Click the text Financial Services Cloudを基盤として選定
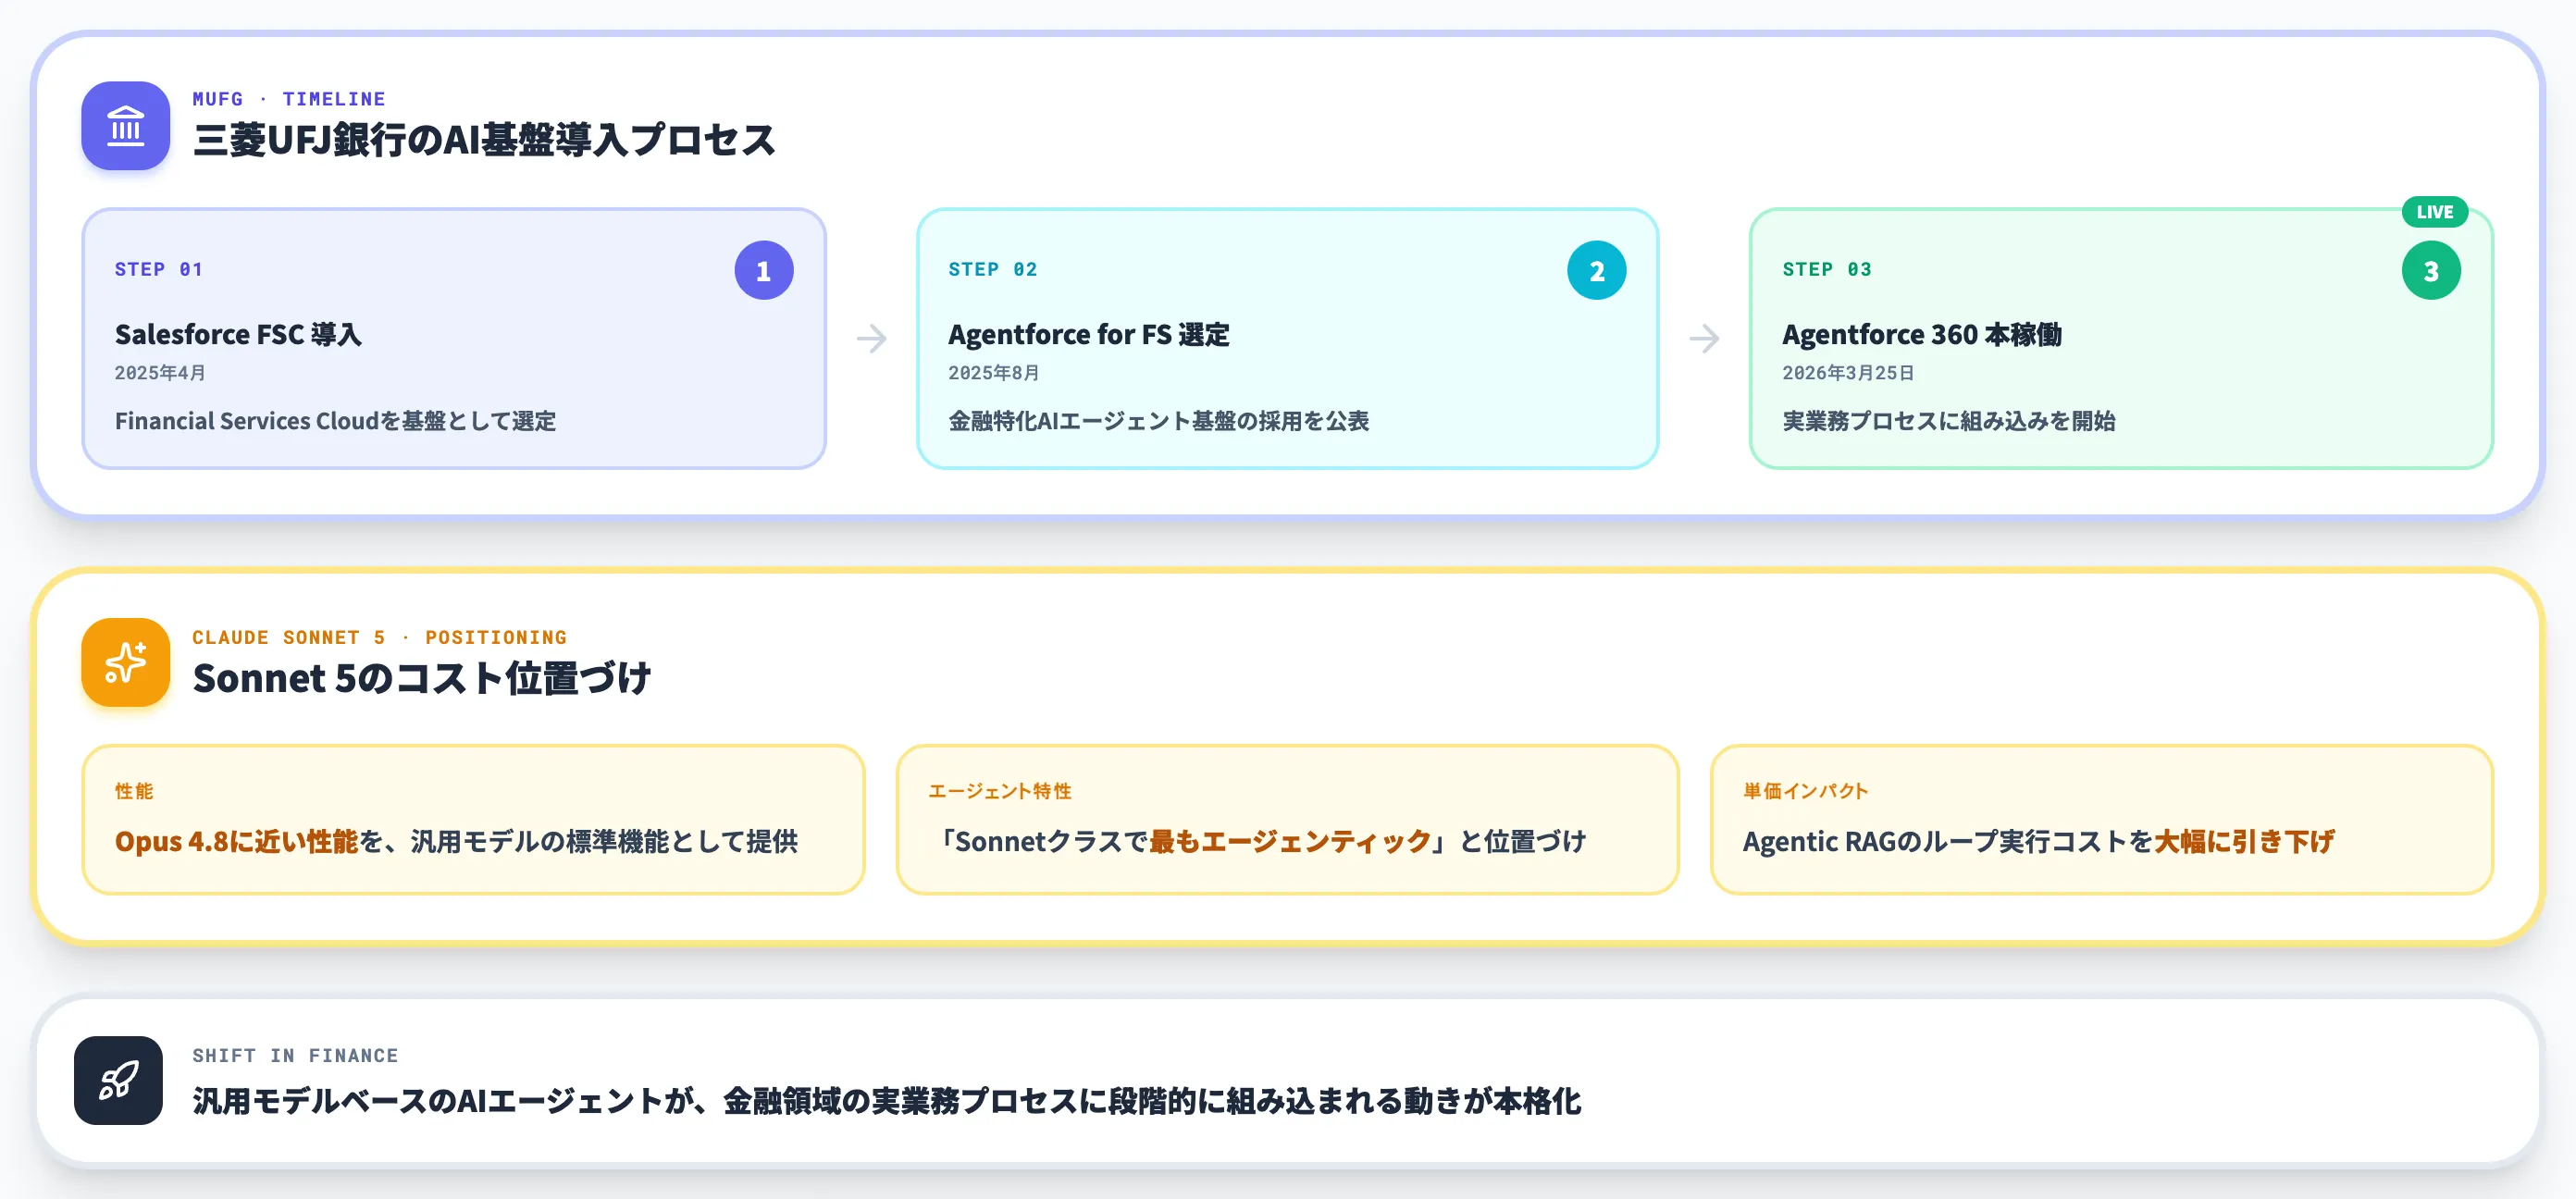 pyautogui.click(x=335, y=421)
